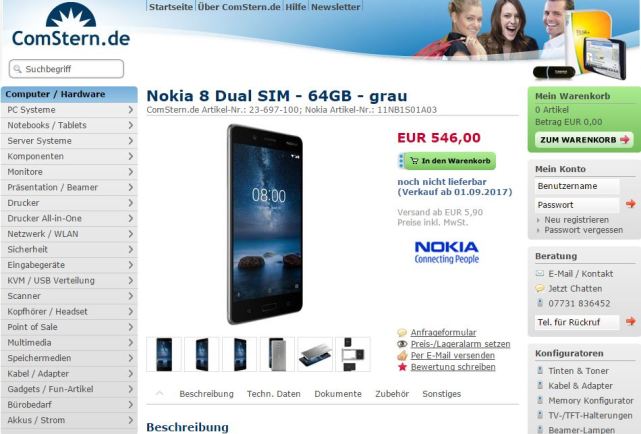Focus the Suchbegriff search field

tap(66, 69)
